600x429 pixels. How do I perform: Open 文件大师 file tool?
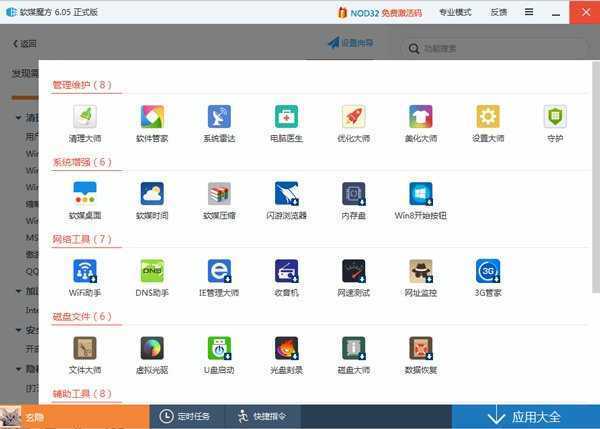point(85,348)
